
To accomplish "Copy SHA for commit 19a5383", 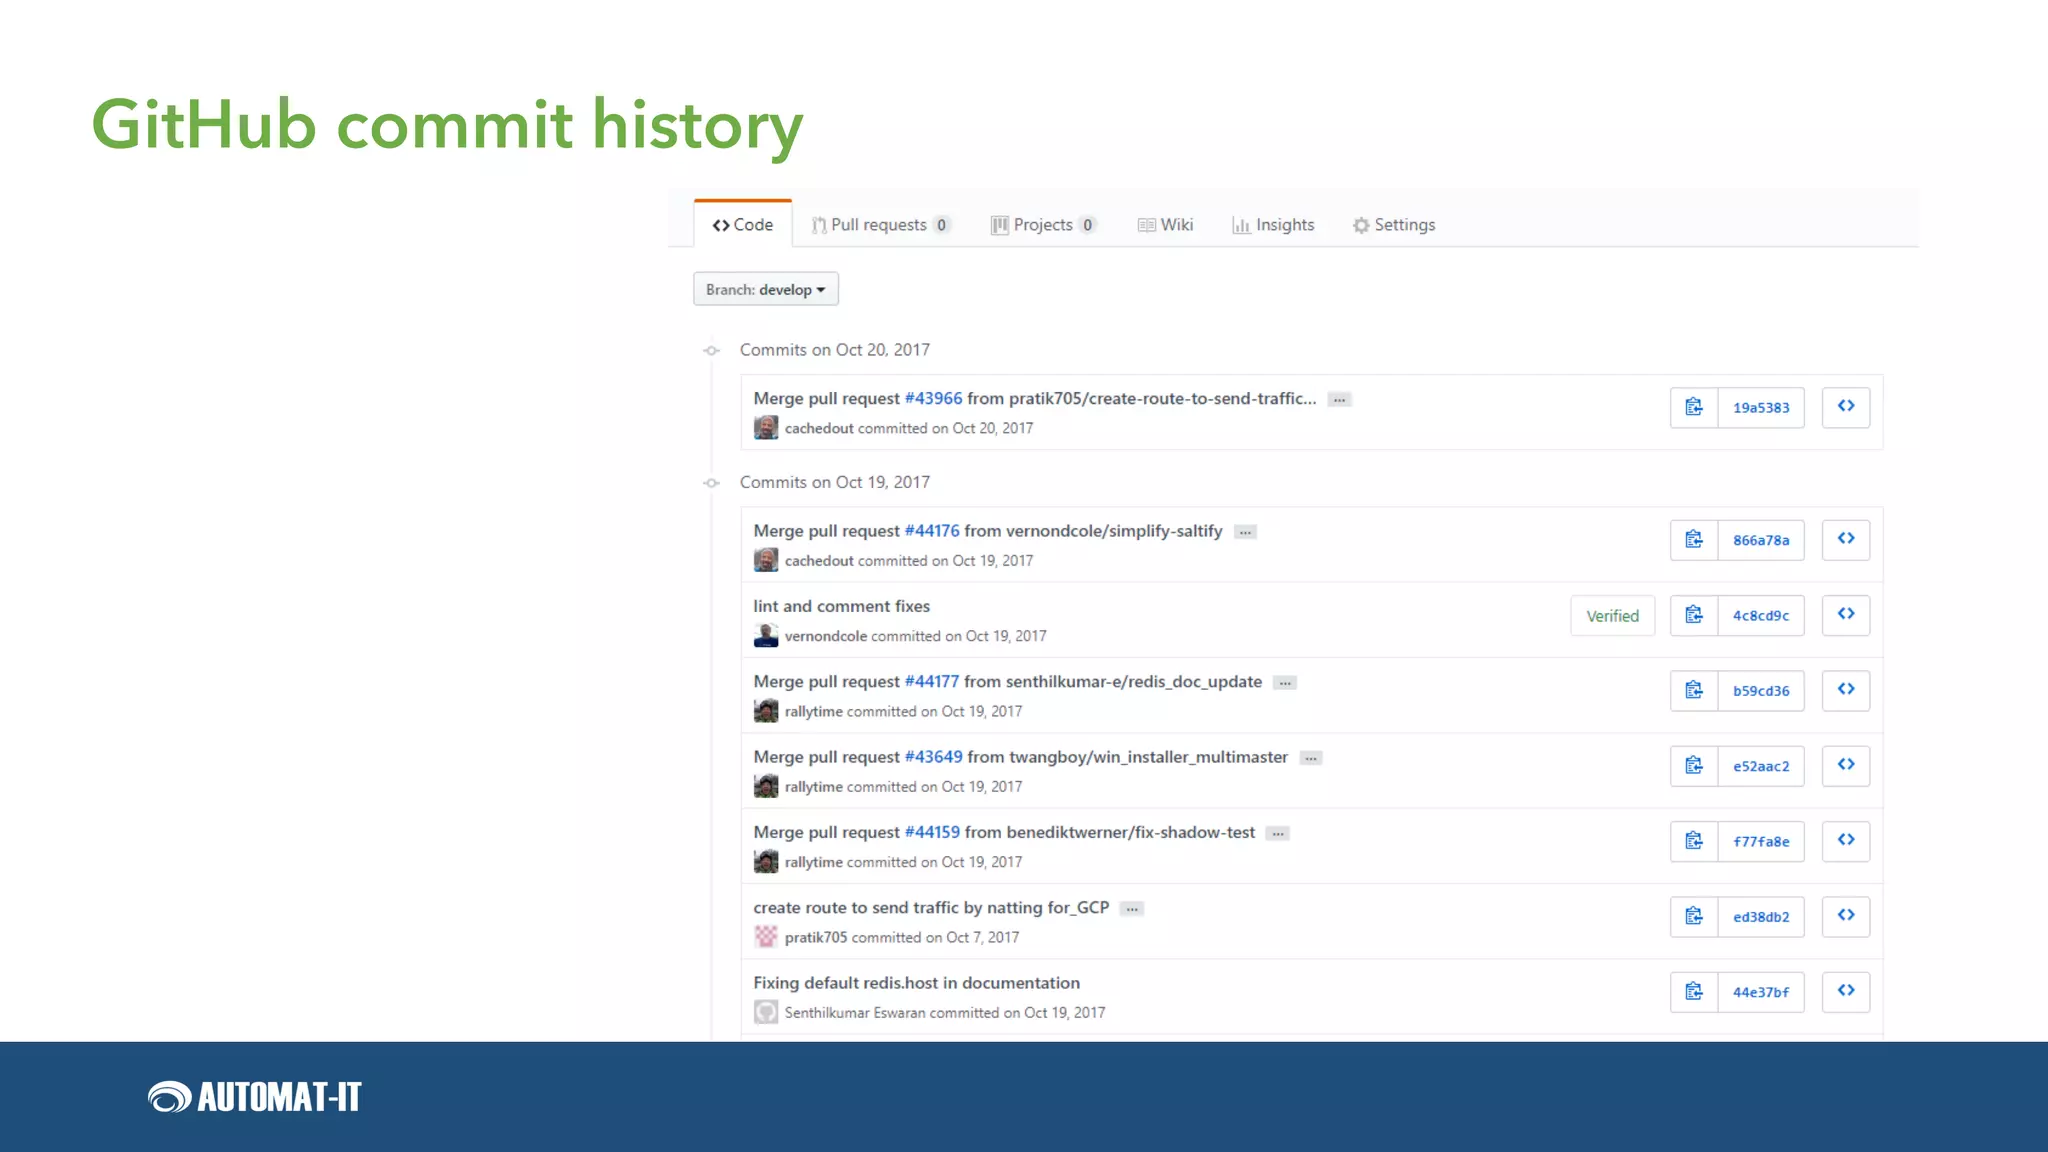I will [x=1693, y=407].
